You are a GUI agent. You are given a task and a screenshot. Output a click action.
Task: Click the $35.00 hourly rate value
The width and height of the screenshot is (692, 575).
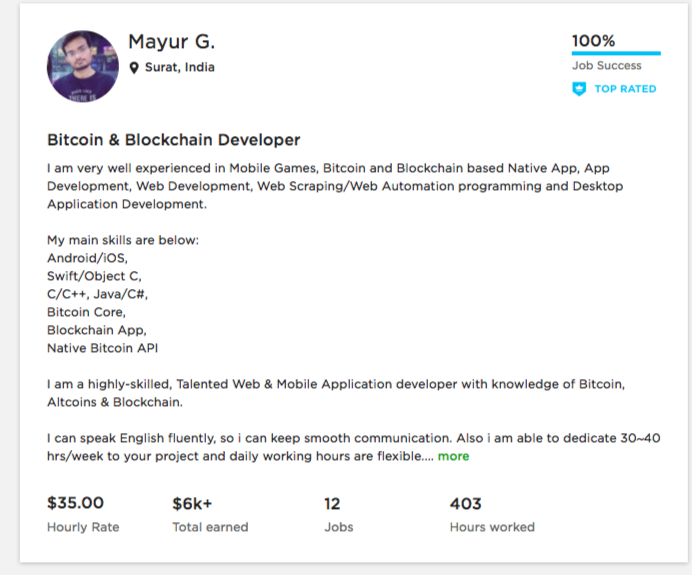(76, 503)
